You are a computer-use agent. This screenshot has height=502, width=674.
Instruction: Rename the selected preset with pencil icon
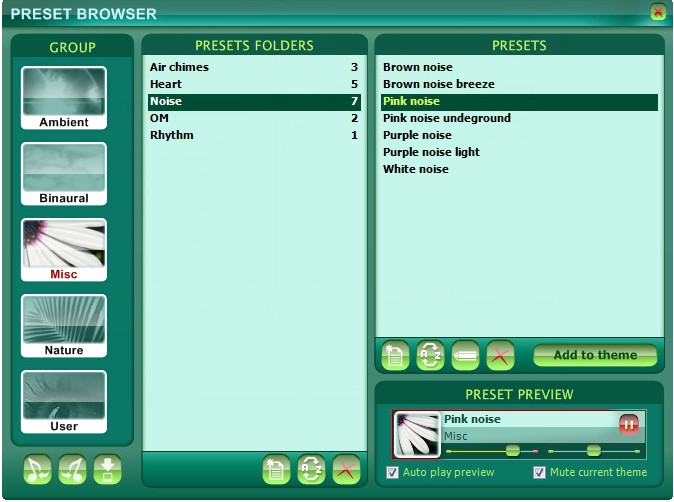pos(465,355)
